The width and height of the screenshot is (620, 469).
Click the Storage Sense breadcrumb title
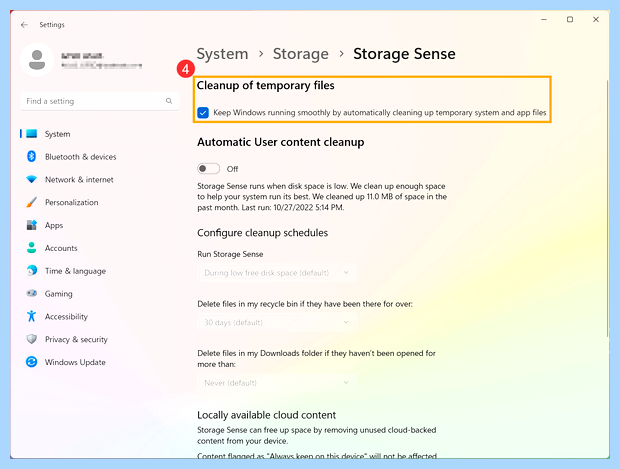pyautogui.click(x=404, y=54)
